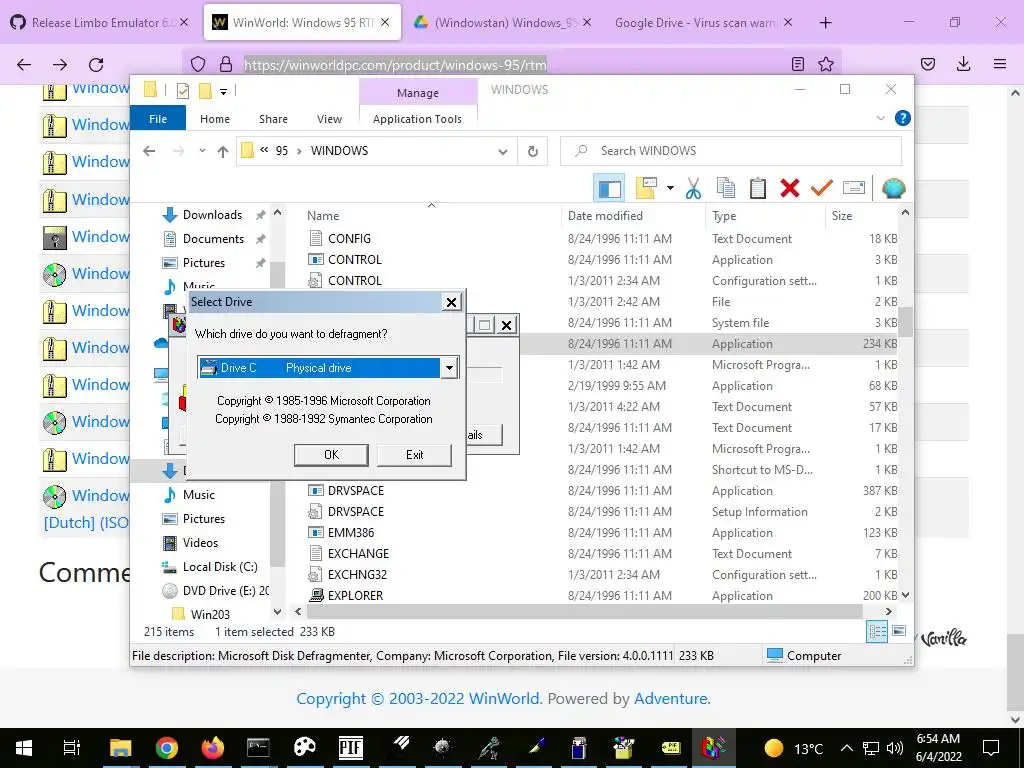
Task: Expand the address bar history dropdown
Action: click(503, 152)
